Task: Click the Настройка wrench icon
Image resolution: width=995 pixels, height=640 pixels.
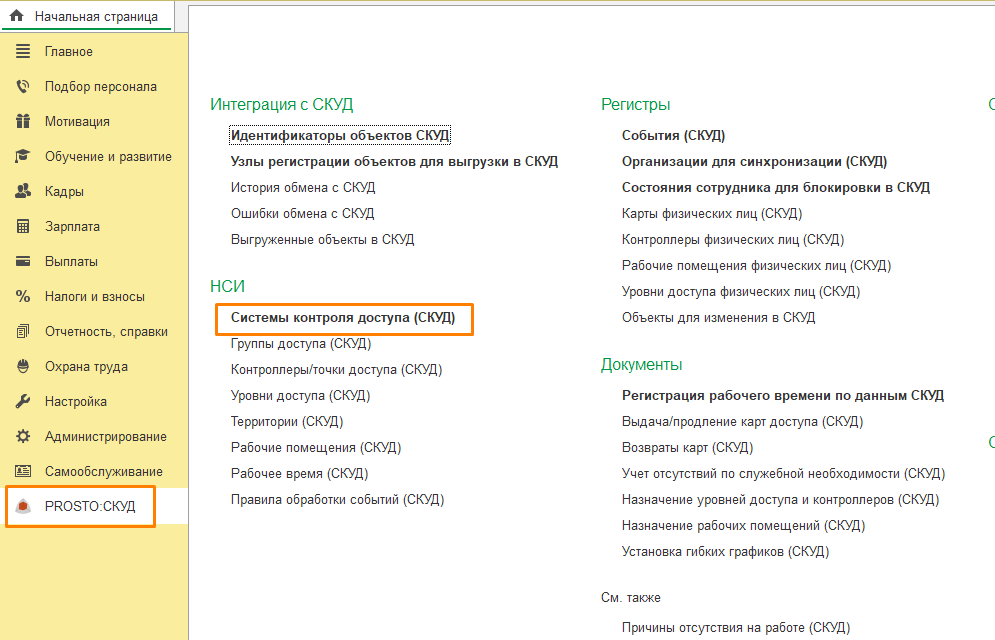Action: tap(23, 401)
